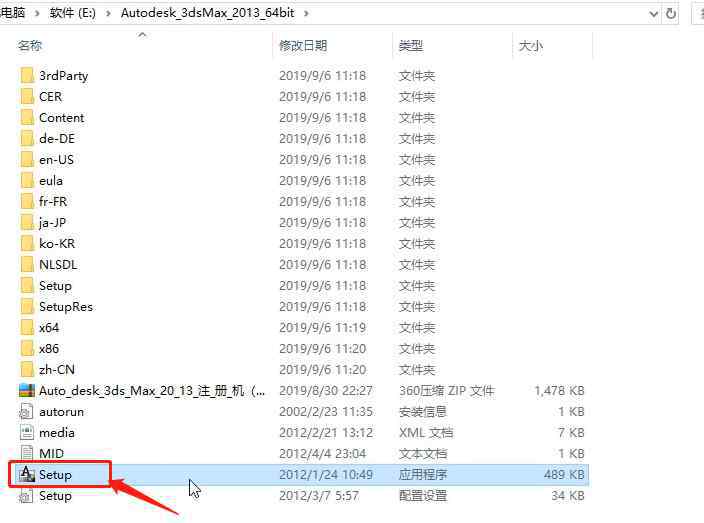Viewport: 704px width, 523px height.
Task: Click the 配置设置 type cell
Action: 422,496
